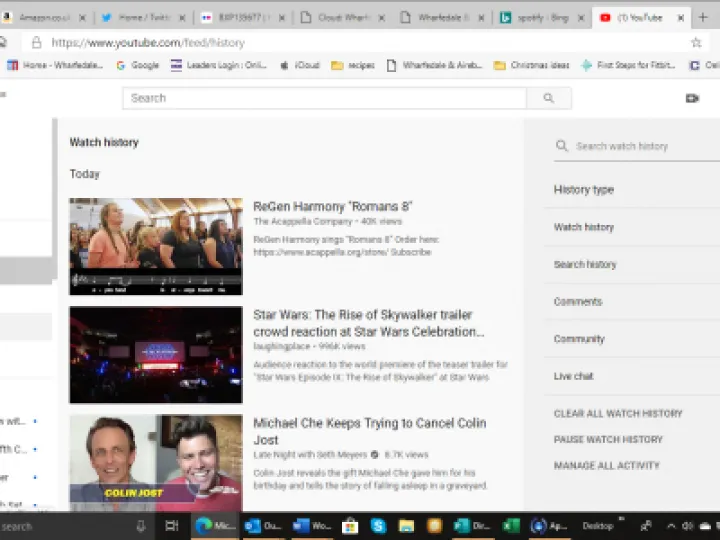Open Excel from the taskbar
The height and width of the screenshot is (540, 720).
(511, 525)
